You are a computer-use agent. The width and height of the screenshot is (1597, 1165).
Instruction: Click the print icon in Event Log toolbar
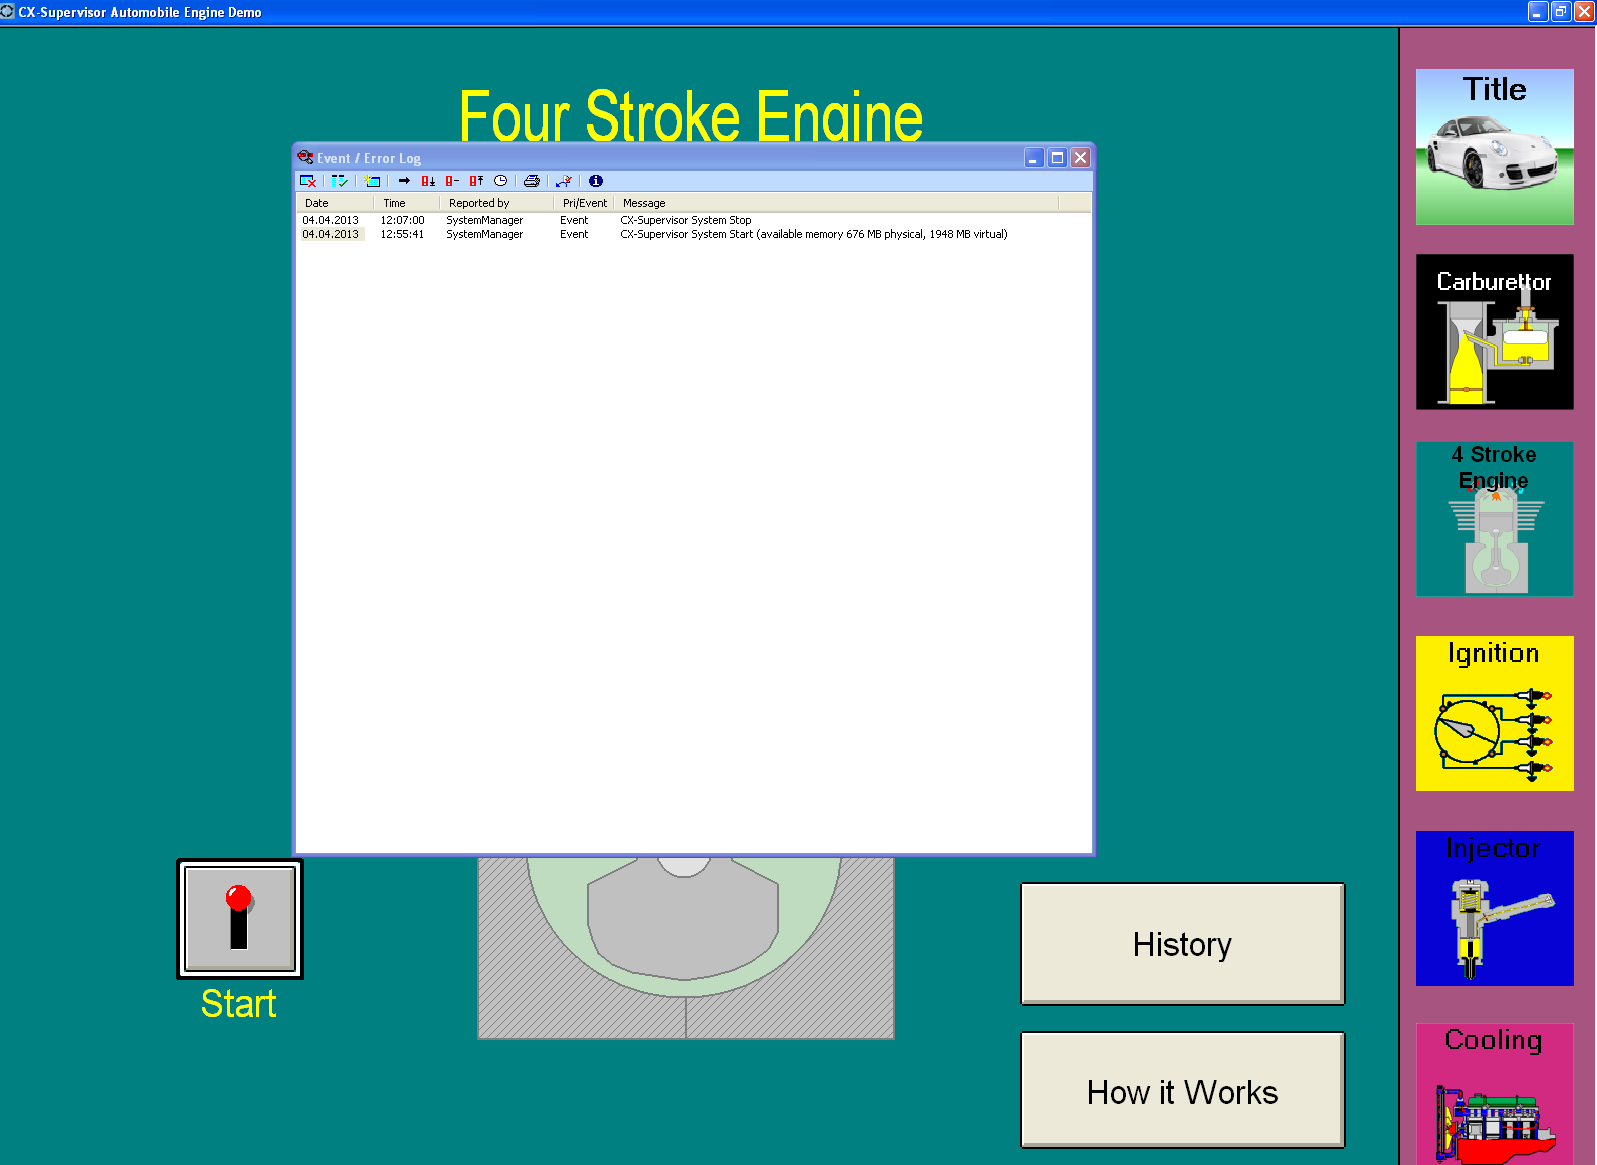pos(532,181)
